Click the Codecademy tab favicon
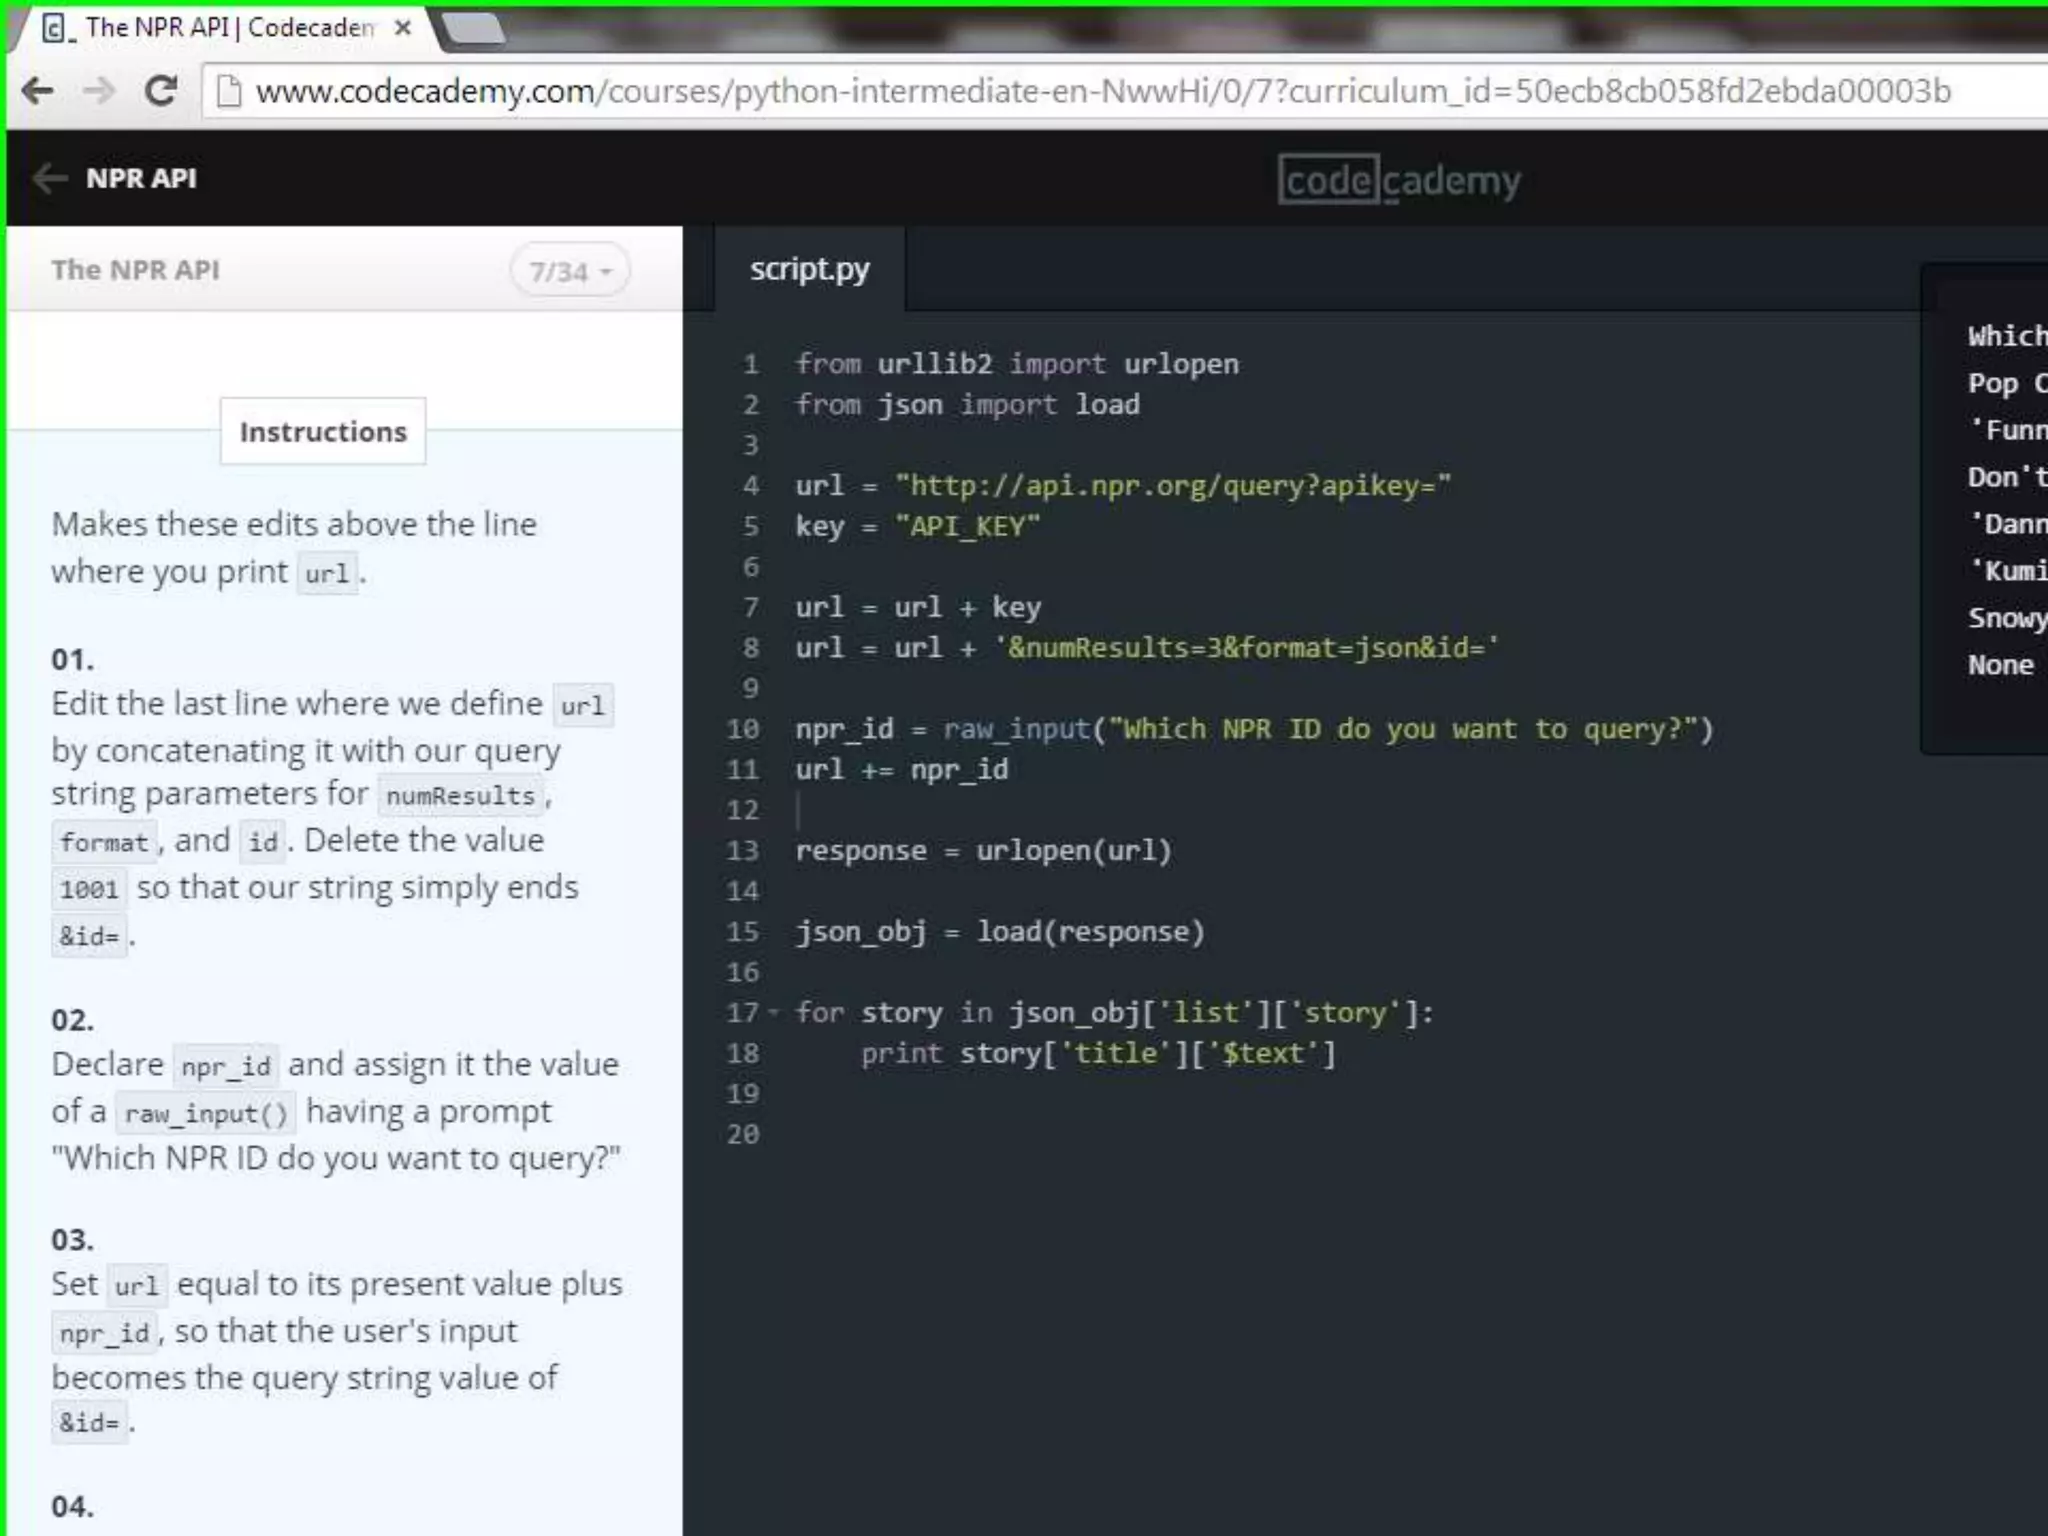2048x1536 pixels. pyautogui.click(x=57, y=28)
